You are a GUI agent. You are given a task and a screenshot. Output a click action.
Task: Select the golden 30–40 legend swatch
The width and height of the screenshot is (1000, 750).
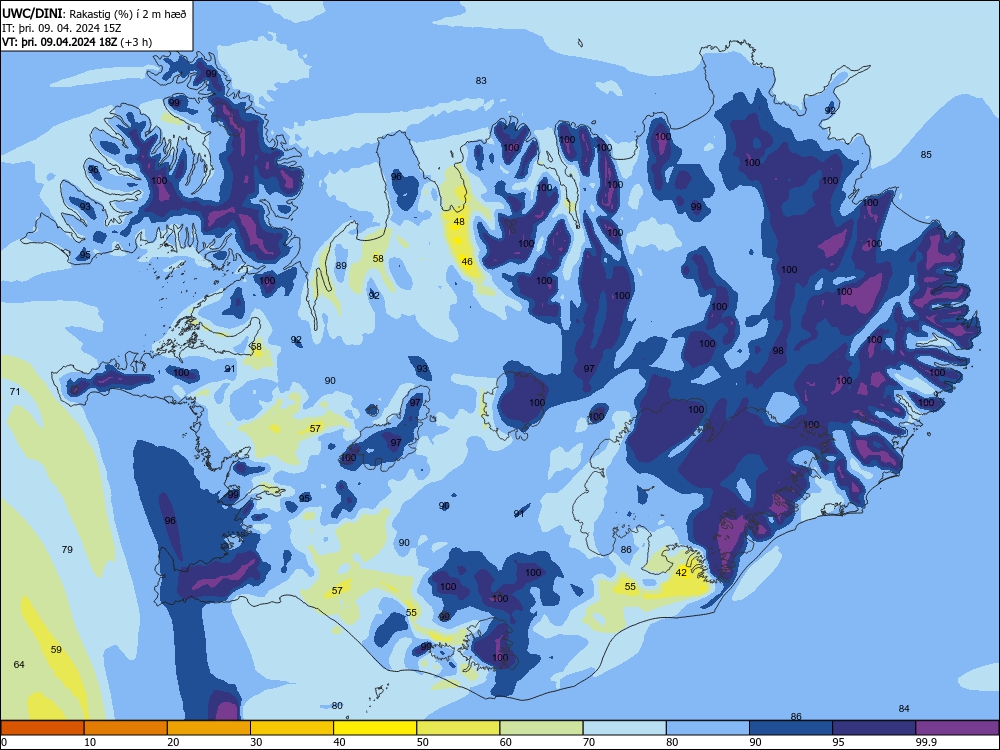click(292, 728)
